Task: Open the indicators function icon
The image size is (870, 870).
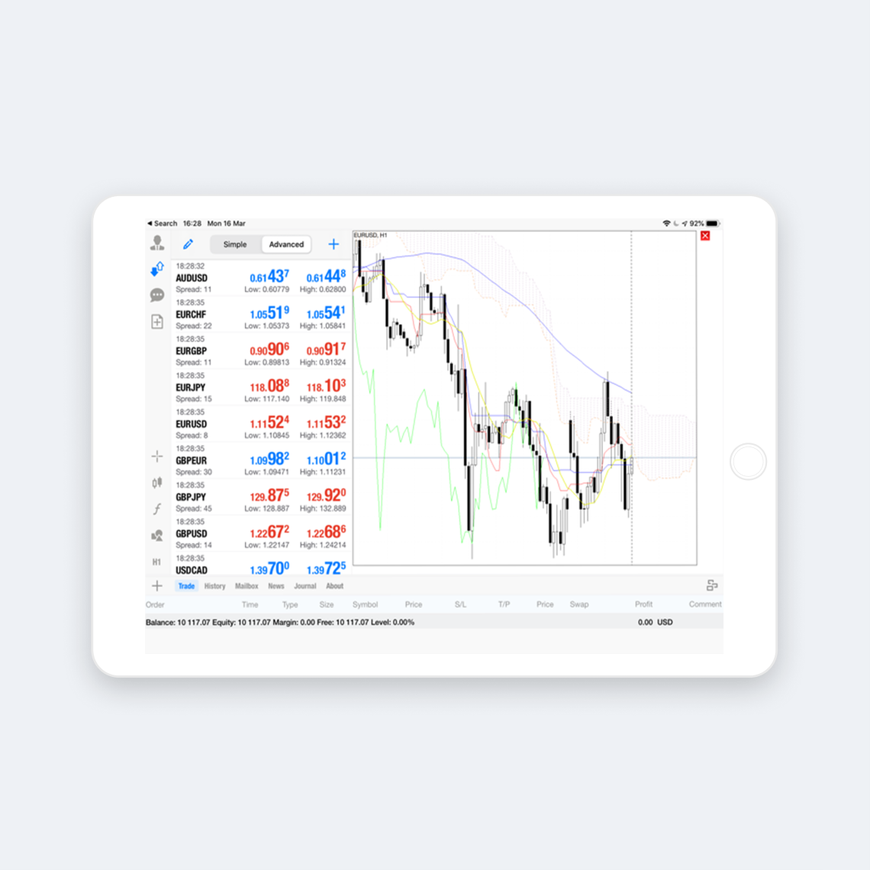Action: [x=157, y=509]
